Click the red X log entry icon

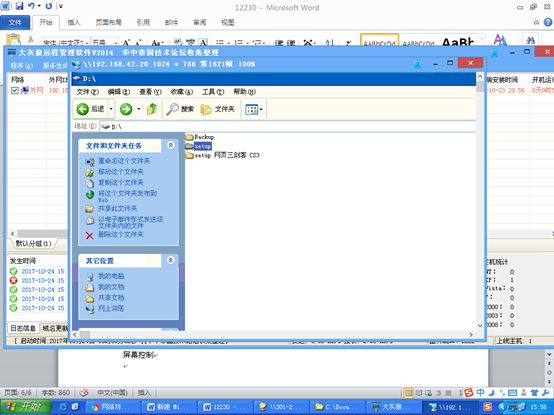click(13, 280)
